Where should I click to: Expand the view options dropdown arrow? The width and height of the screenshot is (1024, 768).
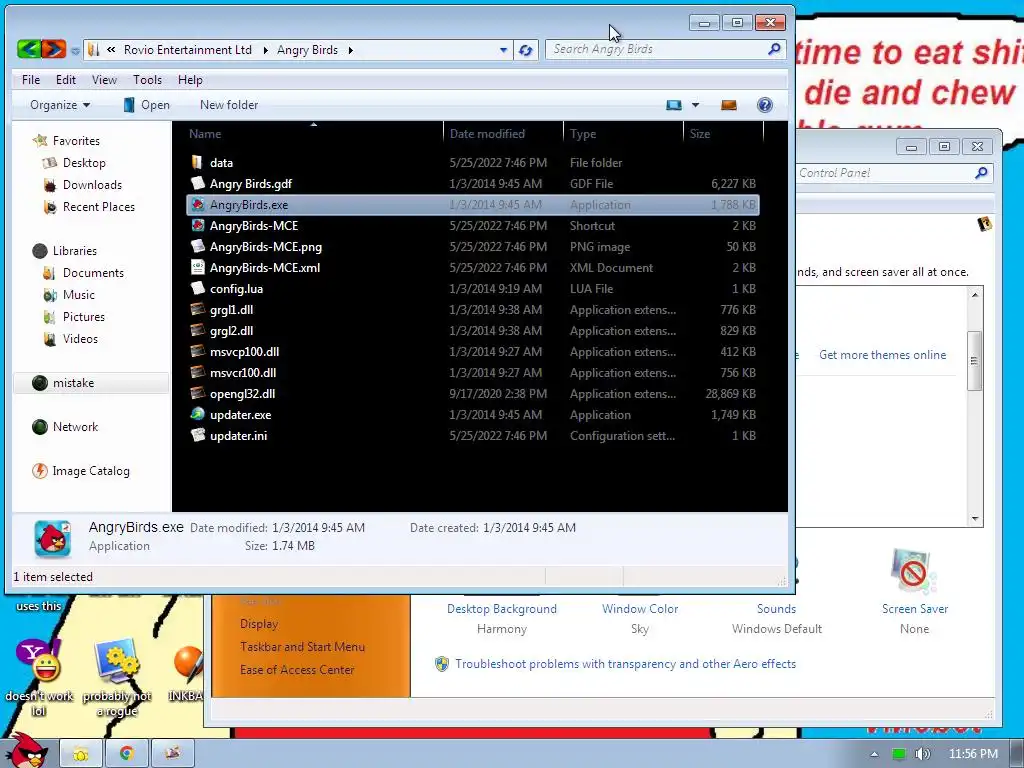tap(695, 105)
